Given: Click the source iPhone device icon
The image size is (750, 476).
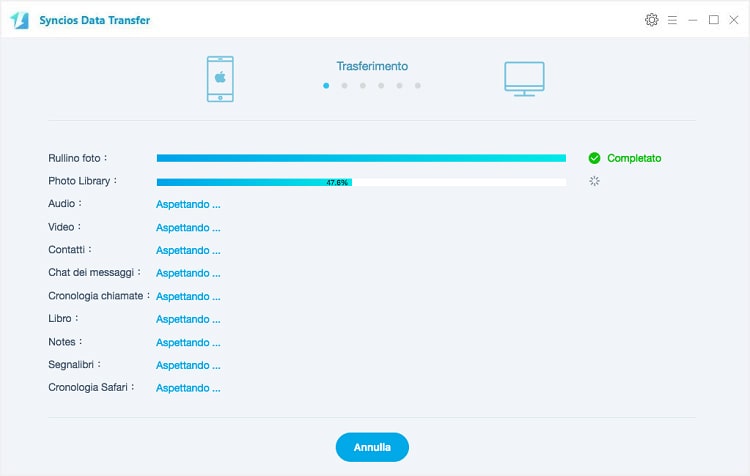Looking at the screenshot, I should (220, 79).
